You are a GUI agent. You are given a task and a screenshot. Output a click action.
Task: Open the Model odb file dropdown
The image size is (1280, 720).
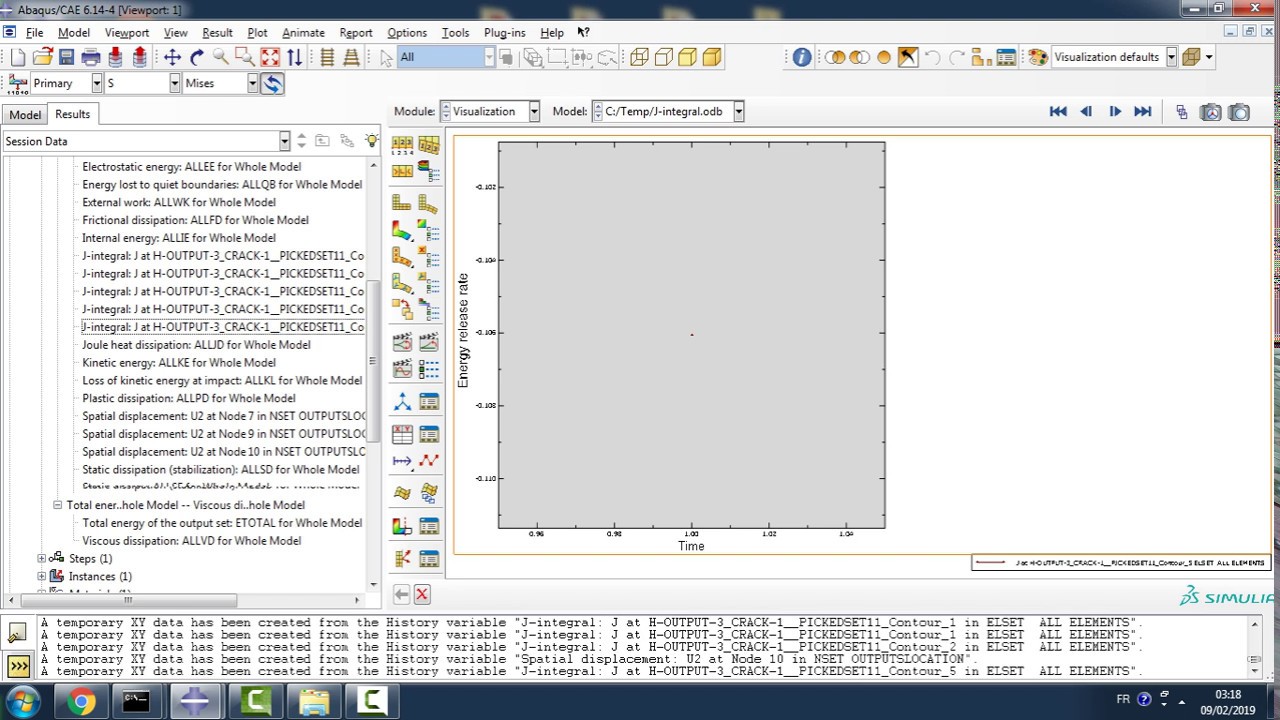(x=739, y=112)
